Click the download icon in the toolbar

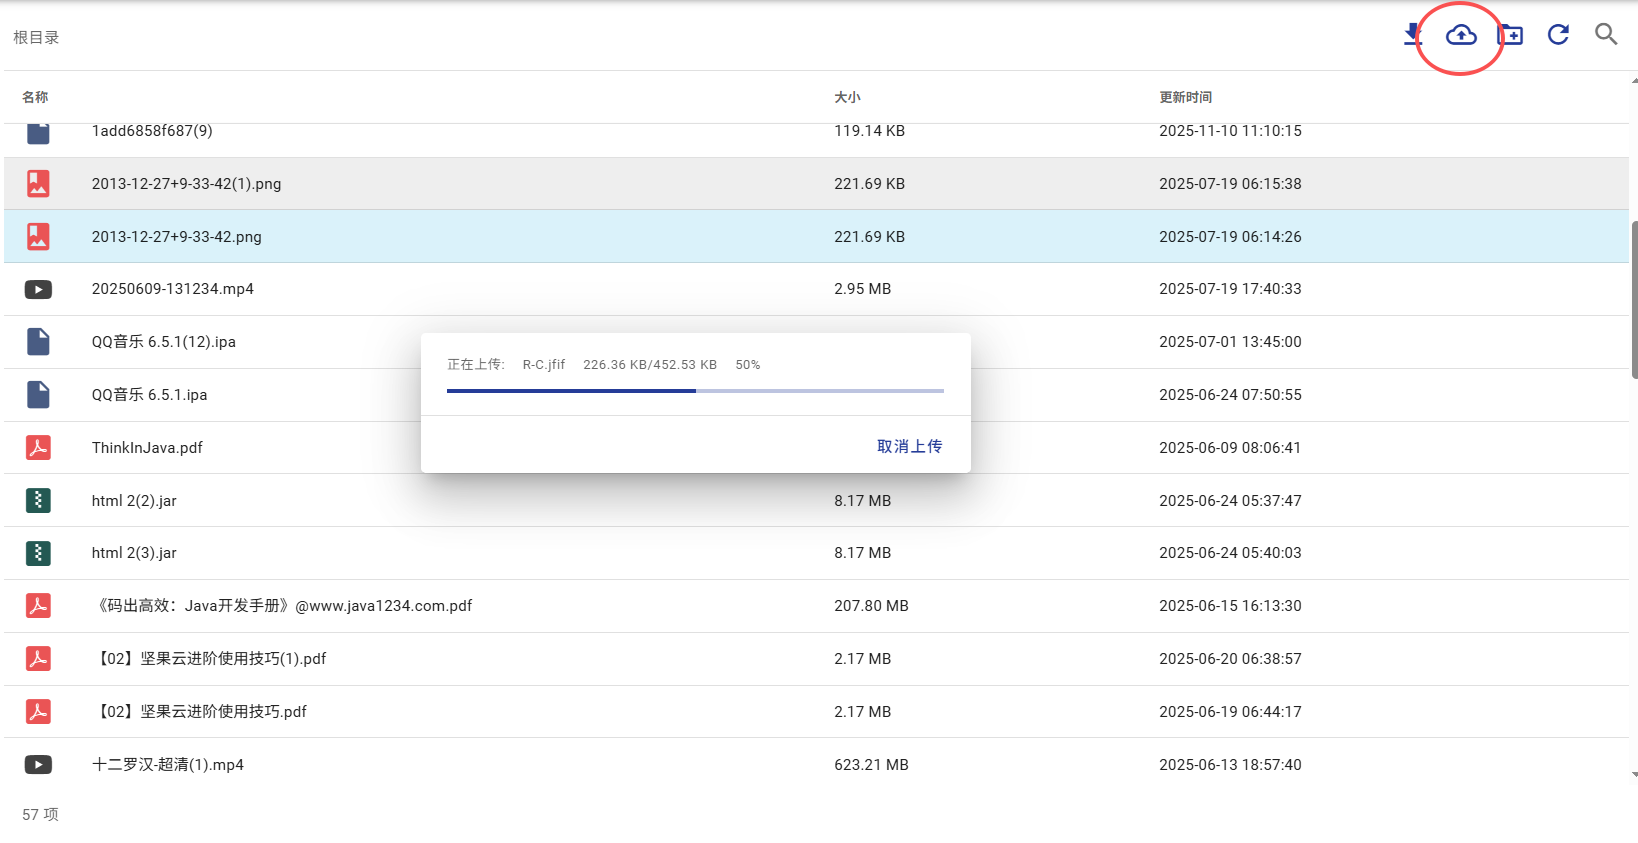pyautogui.click(x=1412, y=35)
